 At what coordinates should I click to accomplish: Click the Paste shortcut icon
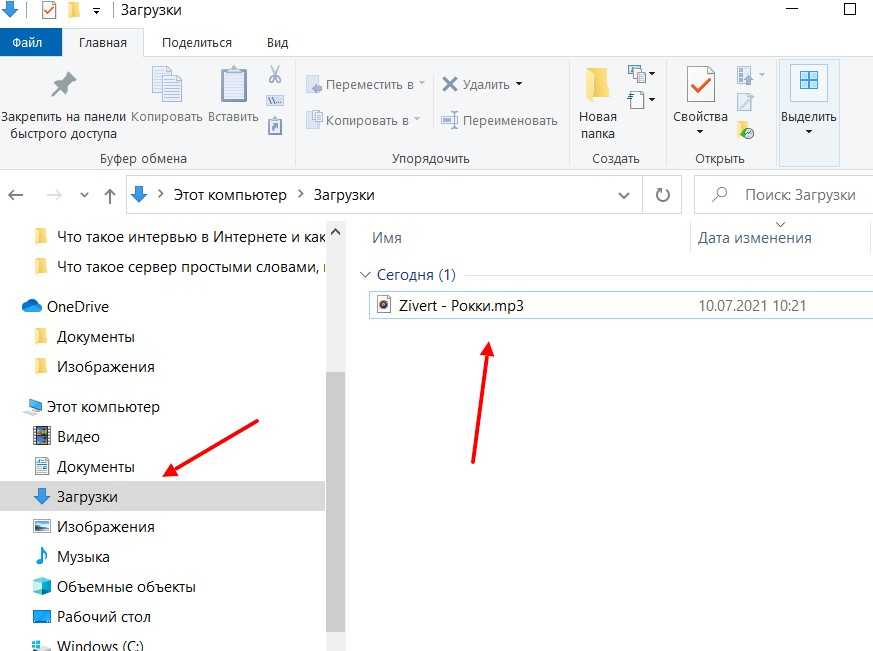[x=275, y=126]
